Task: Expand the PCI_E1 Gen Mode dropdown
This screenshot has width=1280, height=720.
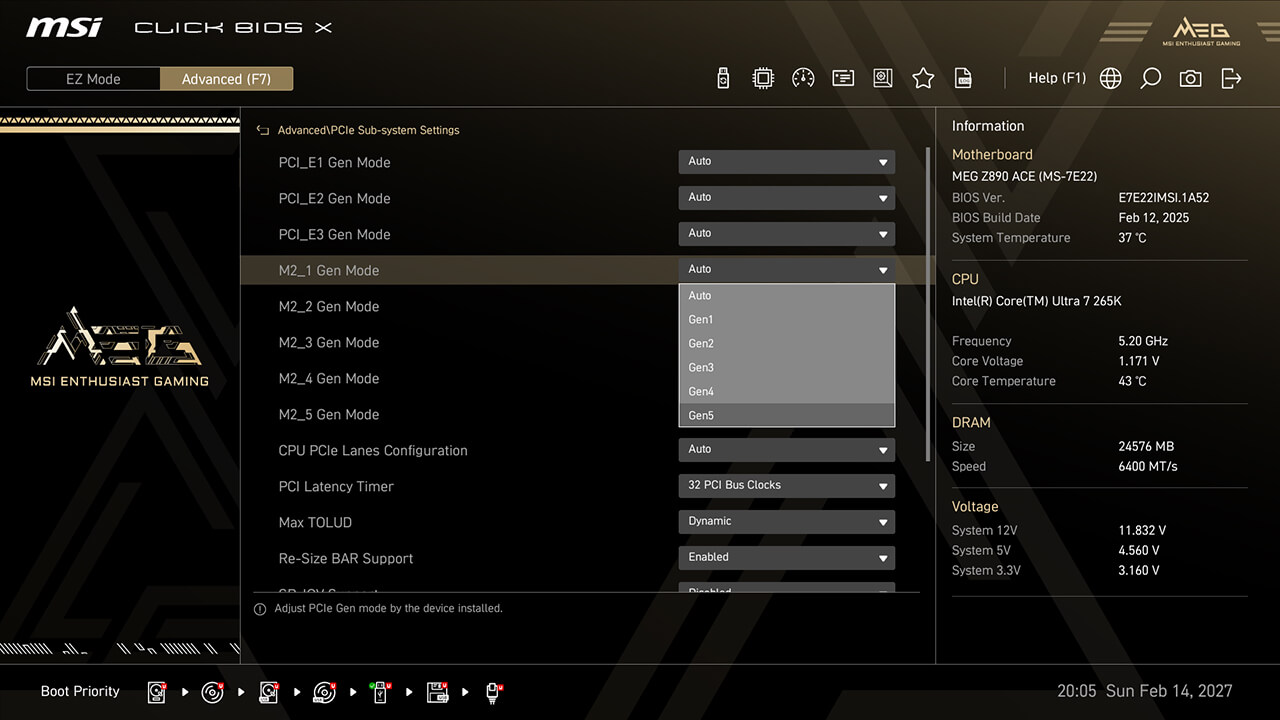Action: pos(786,161)
